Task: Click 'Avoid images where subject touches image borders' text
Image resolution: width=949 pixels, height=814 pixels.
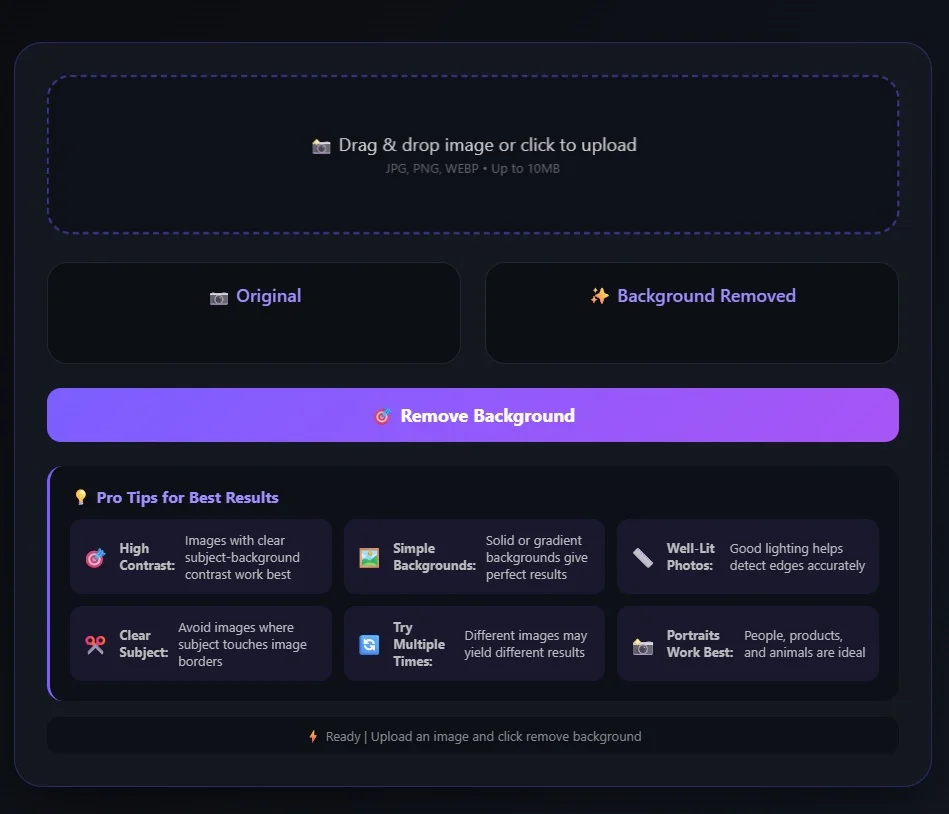Action: (x=242, y=645)
